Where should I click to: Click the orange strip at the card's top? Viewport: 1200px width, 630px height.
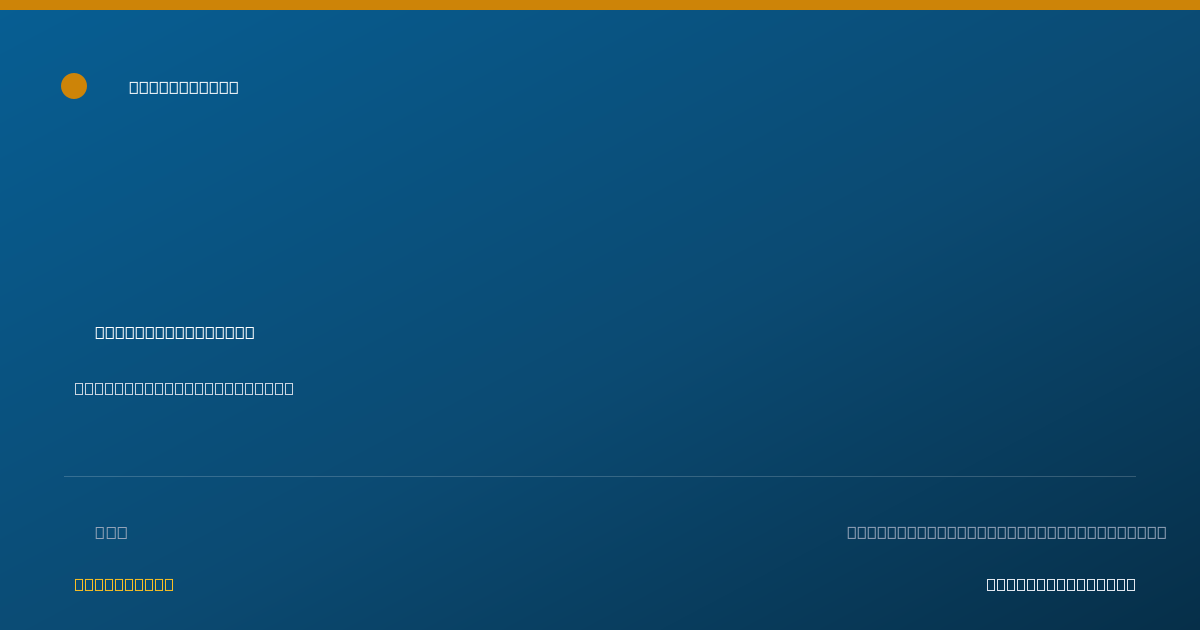[x=600, y=5]
